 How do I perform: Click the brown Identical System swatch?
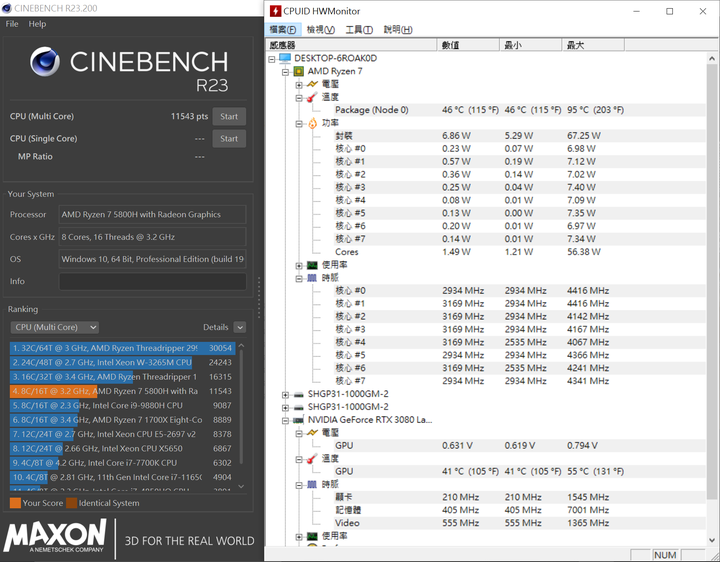(x=71, y=503)
